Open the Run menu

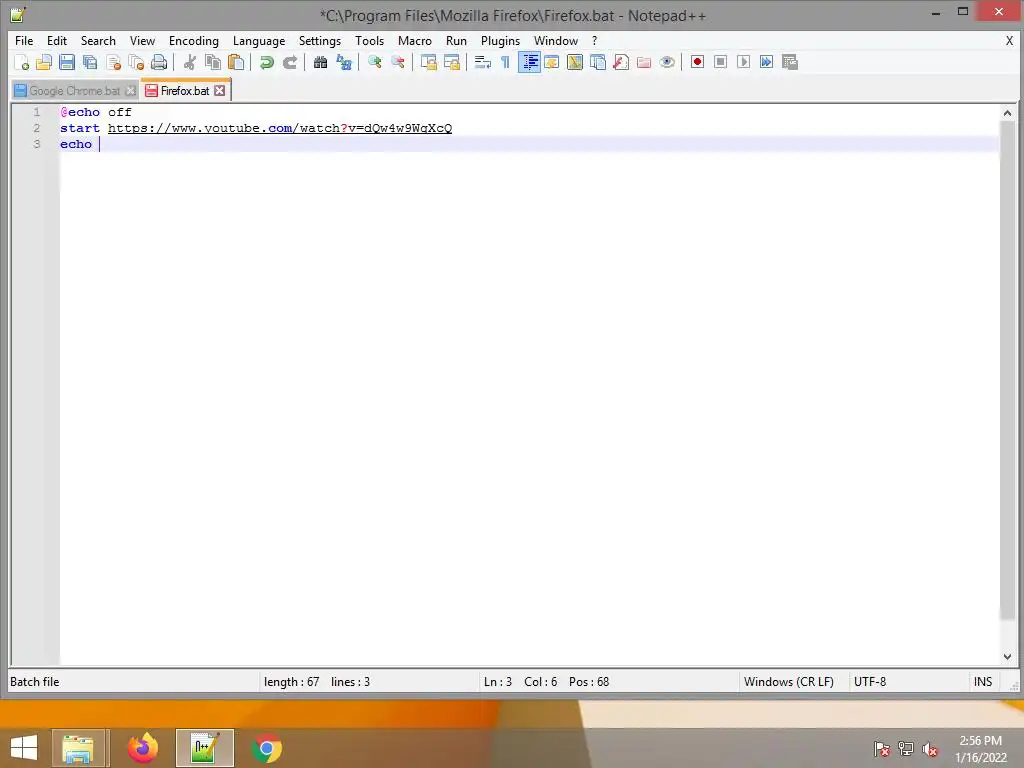click(456, 40)
